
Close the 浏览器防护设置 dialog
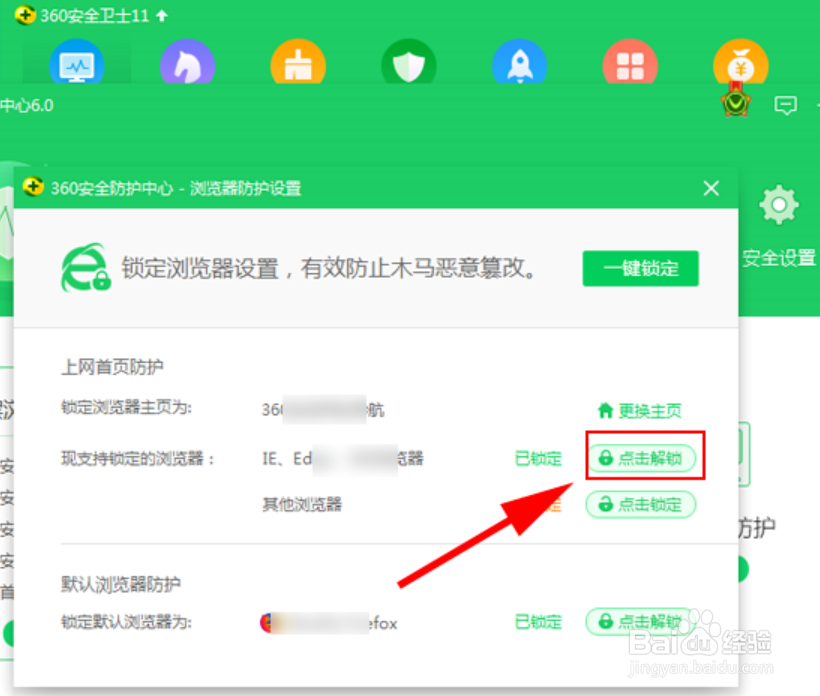[711, 188]
